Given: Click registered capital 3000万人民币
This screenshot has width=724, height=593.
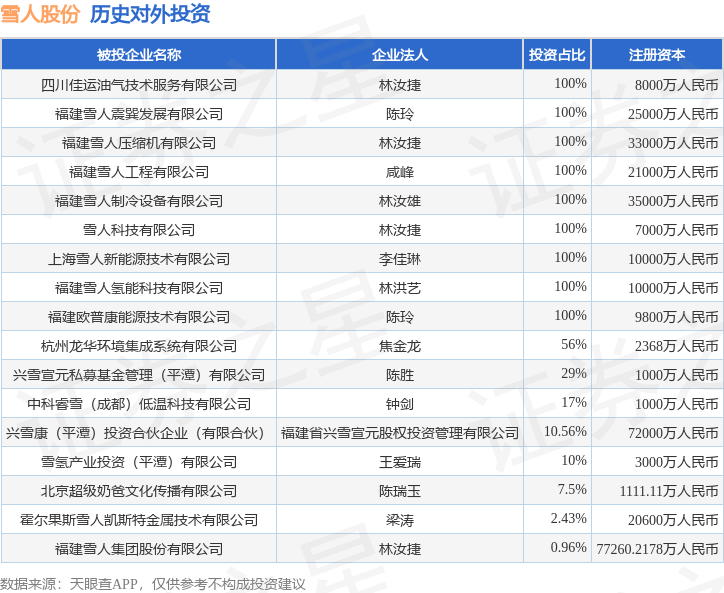Looking at the screenshot, I should [676, 462].
